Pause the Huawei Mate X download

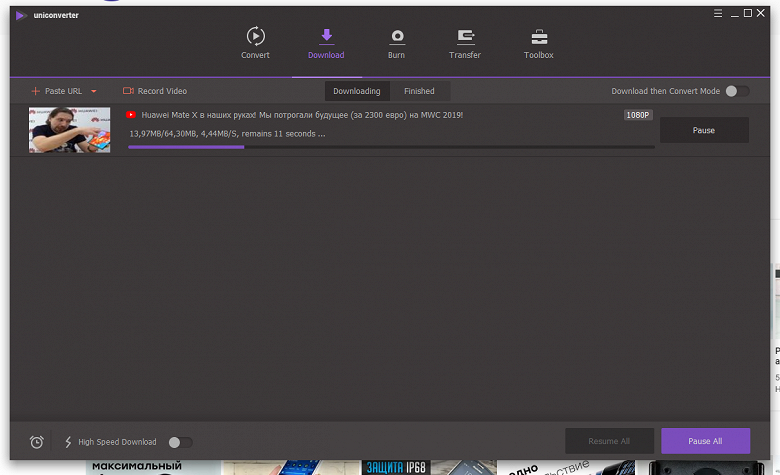pos(704,130)
